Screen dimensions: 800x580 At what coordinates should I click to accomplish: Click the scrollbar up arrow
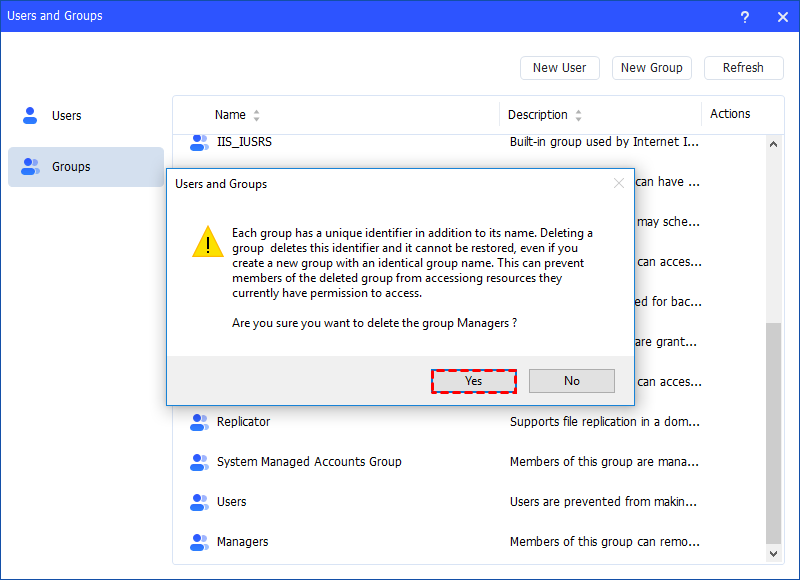(773, 144)
